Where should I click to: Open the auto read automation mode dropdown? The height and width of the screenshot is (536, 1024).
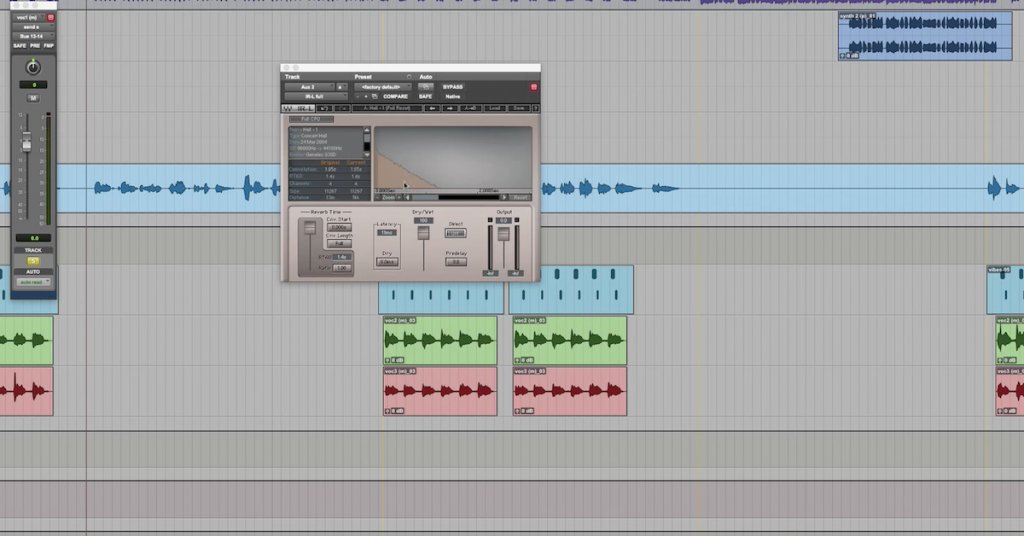click(x=33, y=282)
